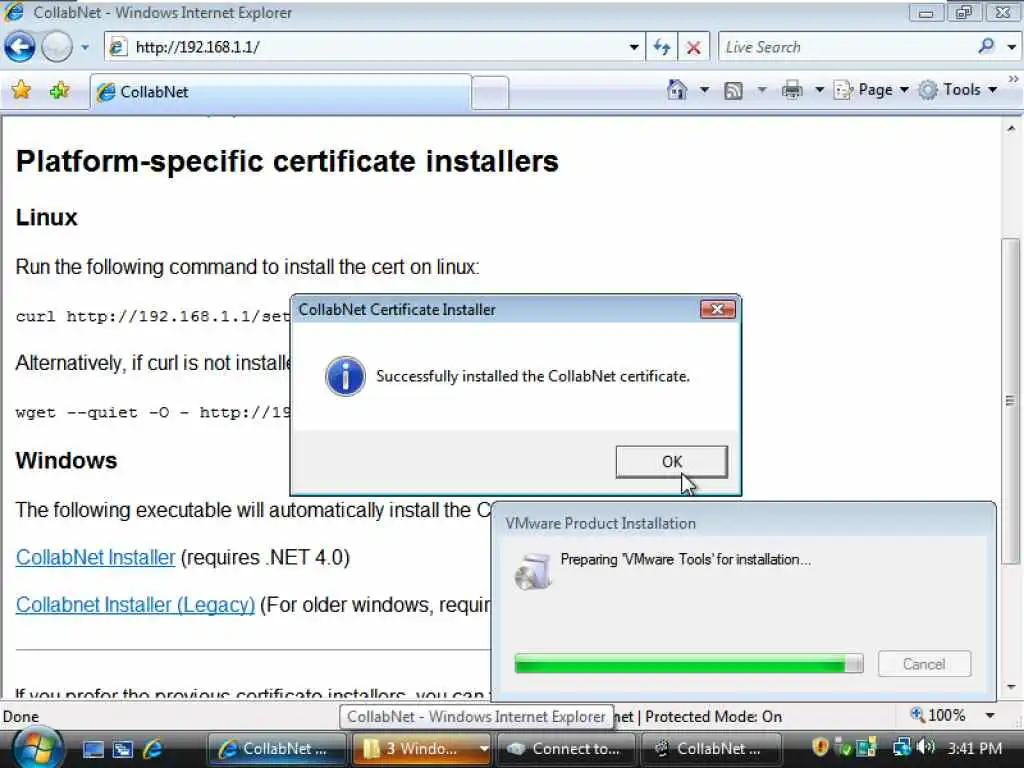Open the Collabnet Installer (Legacy) link
The width and height of the screenshot is (1024, 768).
tap(135, 605)
